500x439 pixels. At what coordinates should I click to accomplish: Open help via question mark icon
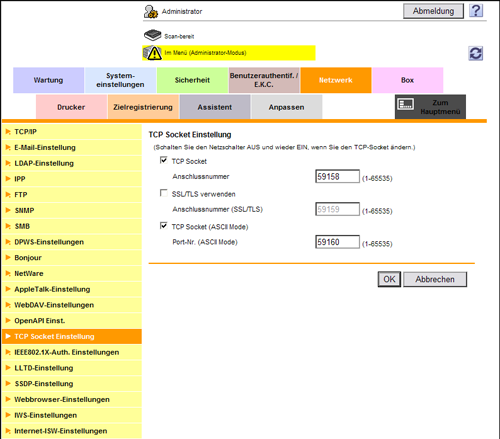[476, 11]
